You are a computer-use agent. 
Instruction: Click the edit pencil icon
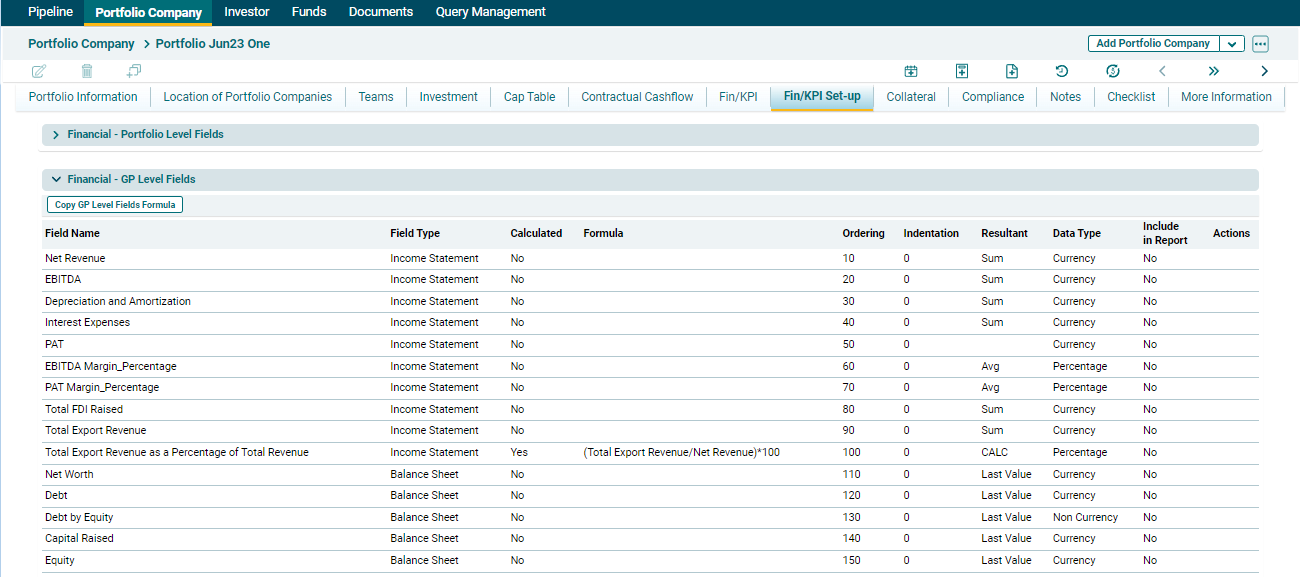coord(39,71)
